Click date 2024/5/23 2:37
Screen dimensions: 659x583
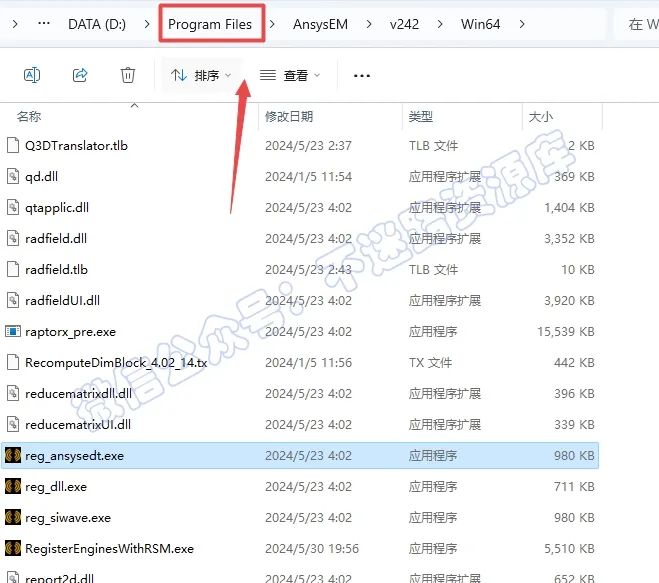tap(308, 145)
